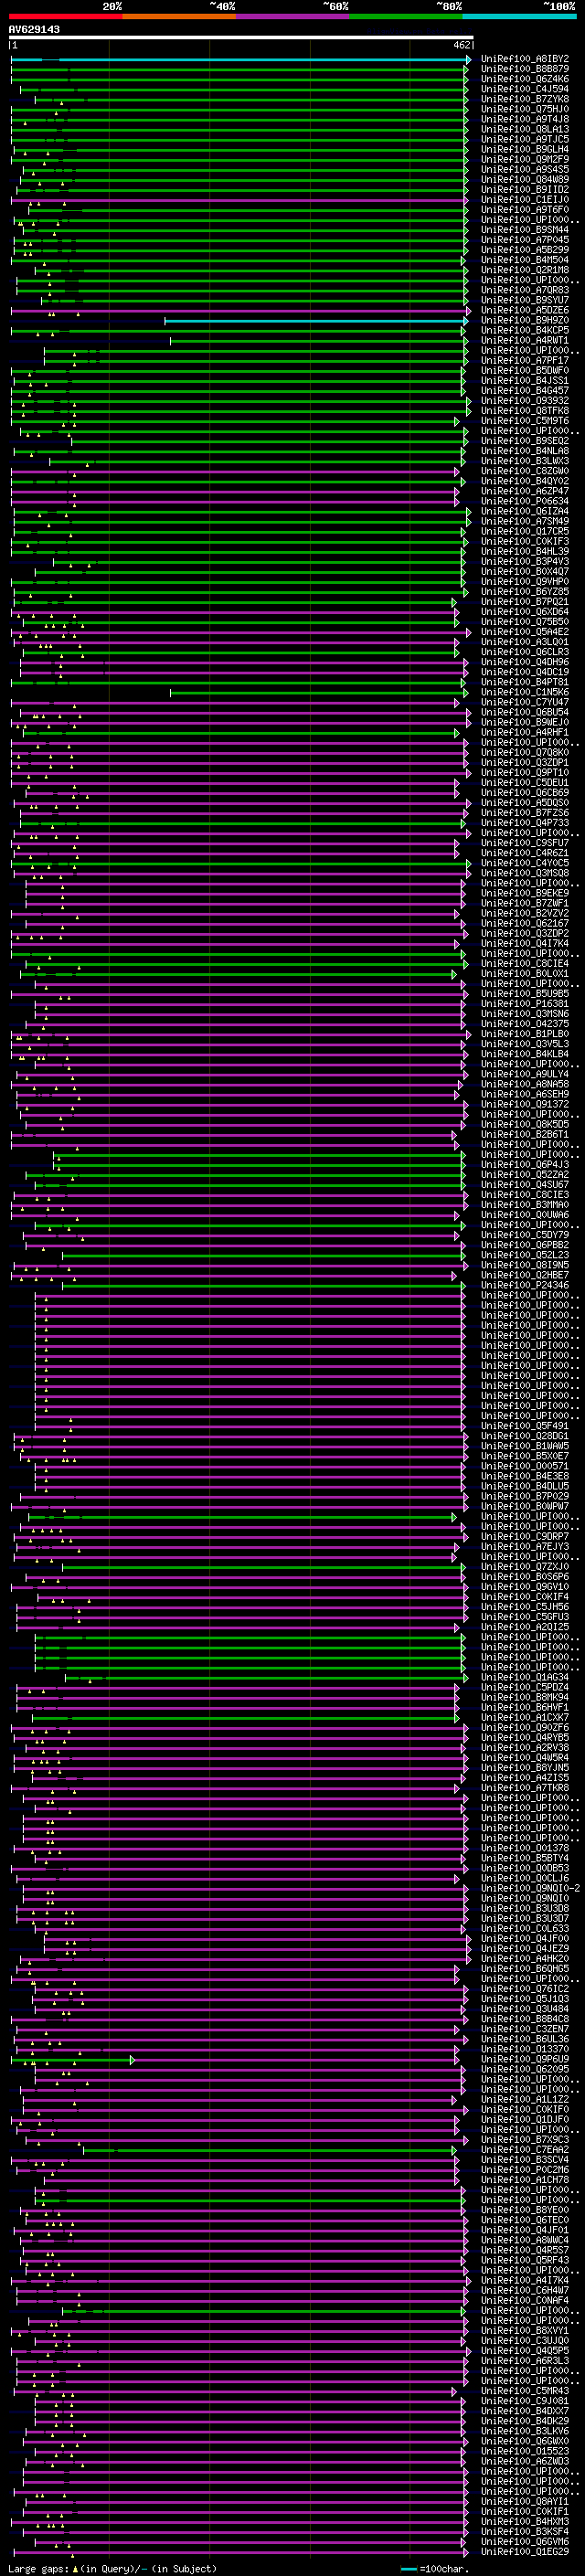
Task: Select UniRef100_Q9M2F9 hit label
Action: pyautogui.click(x=525, y=159)
